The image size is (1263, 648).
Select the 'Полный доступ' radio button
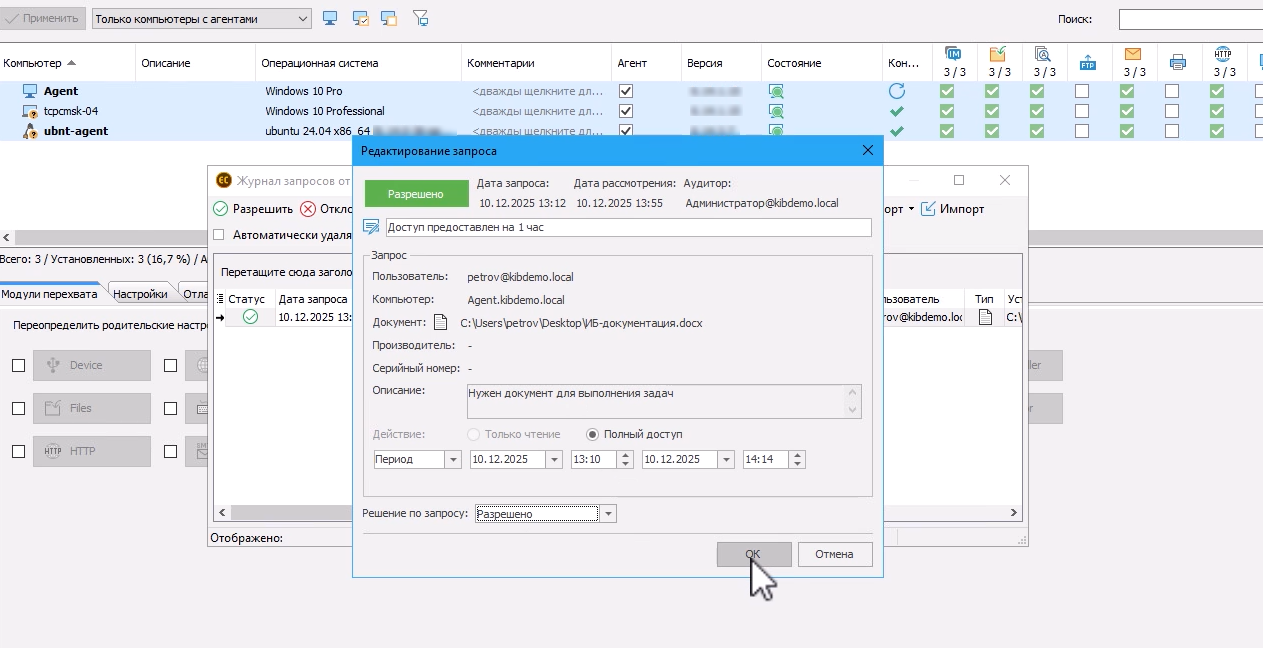click(x=593, y=434)
